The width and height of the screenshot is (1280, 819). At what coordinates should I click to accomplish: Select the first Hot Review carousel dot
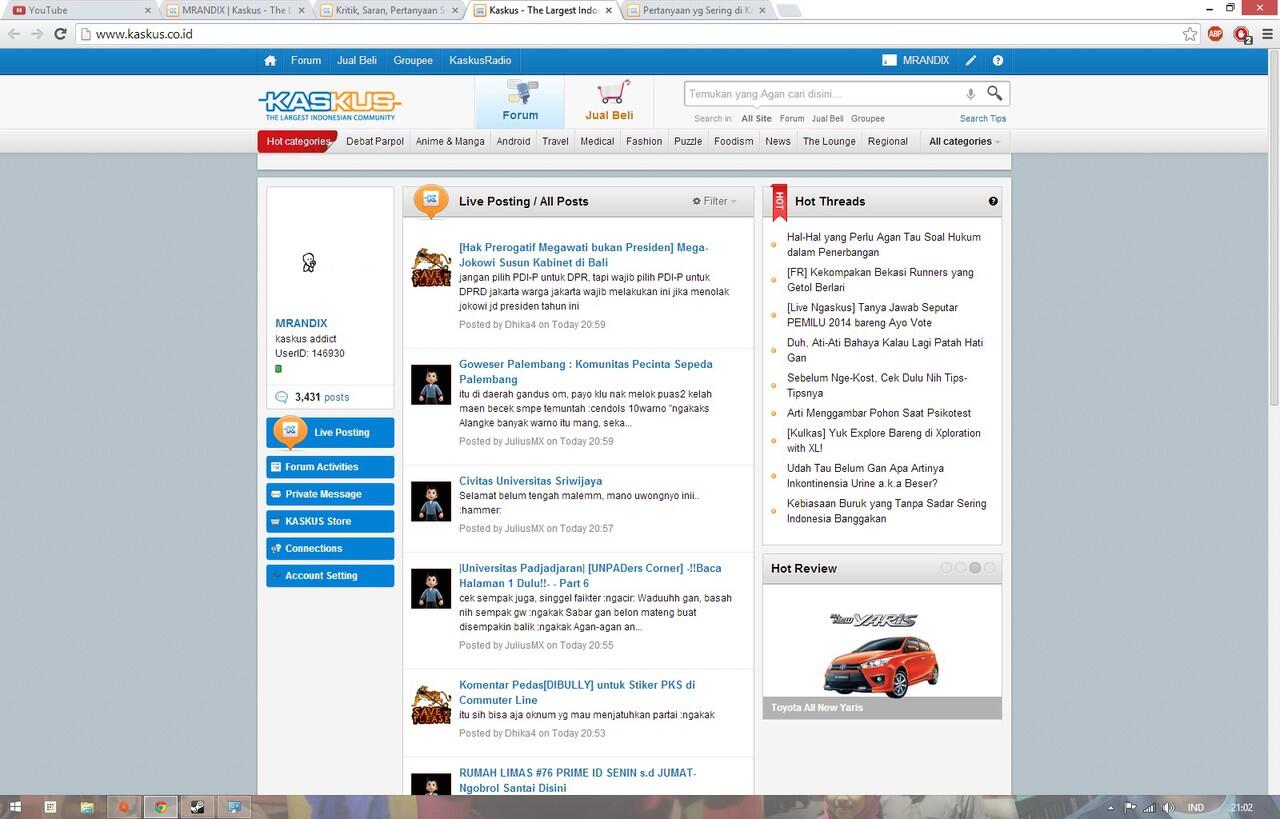click(946, 568)
